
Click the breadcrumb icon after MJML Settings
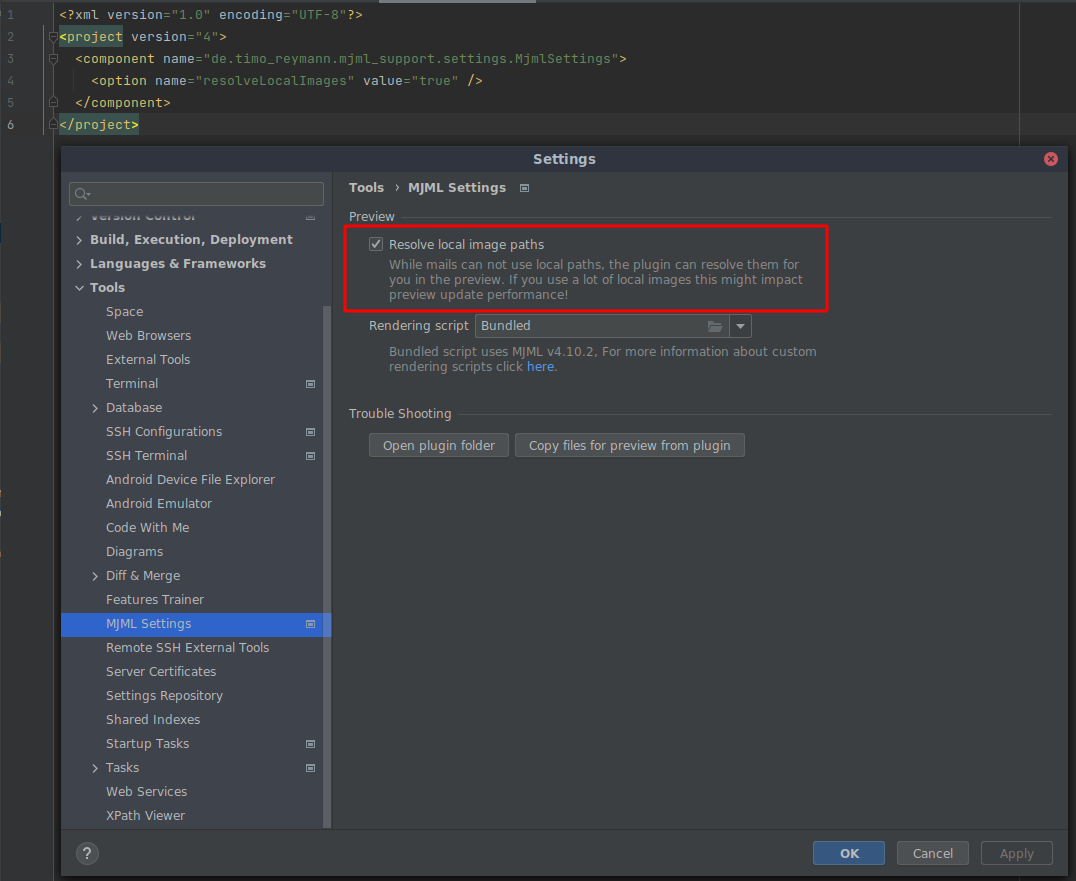(x=524, y=187)
